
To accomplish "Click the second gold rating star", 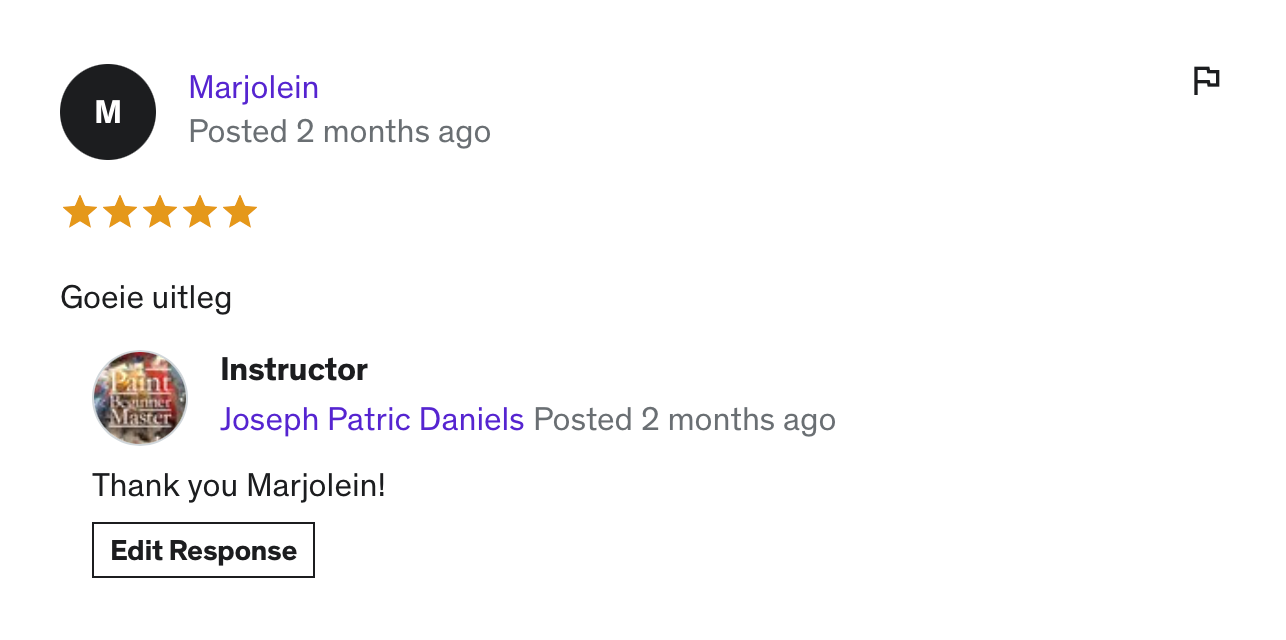I will [120, 212].
